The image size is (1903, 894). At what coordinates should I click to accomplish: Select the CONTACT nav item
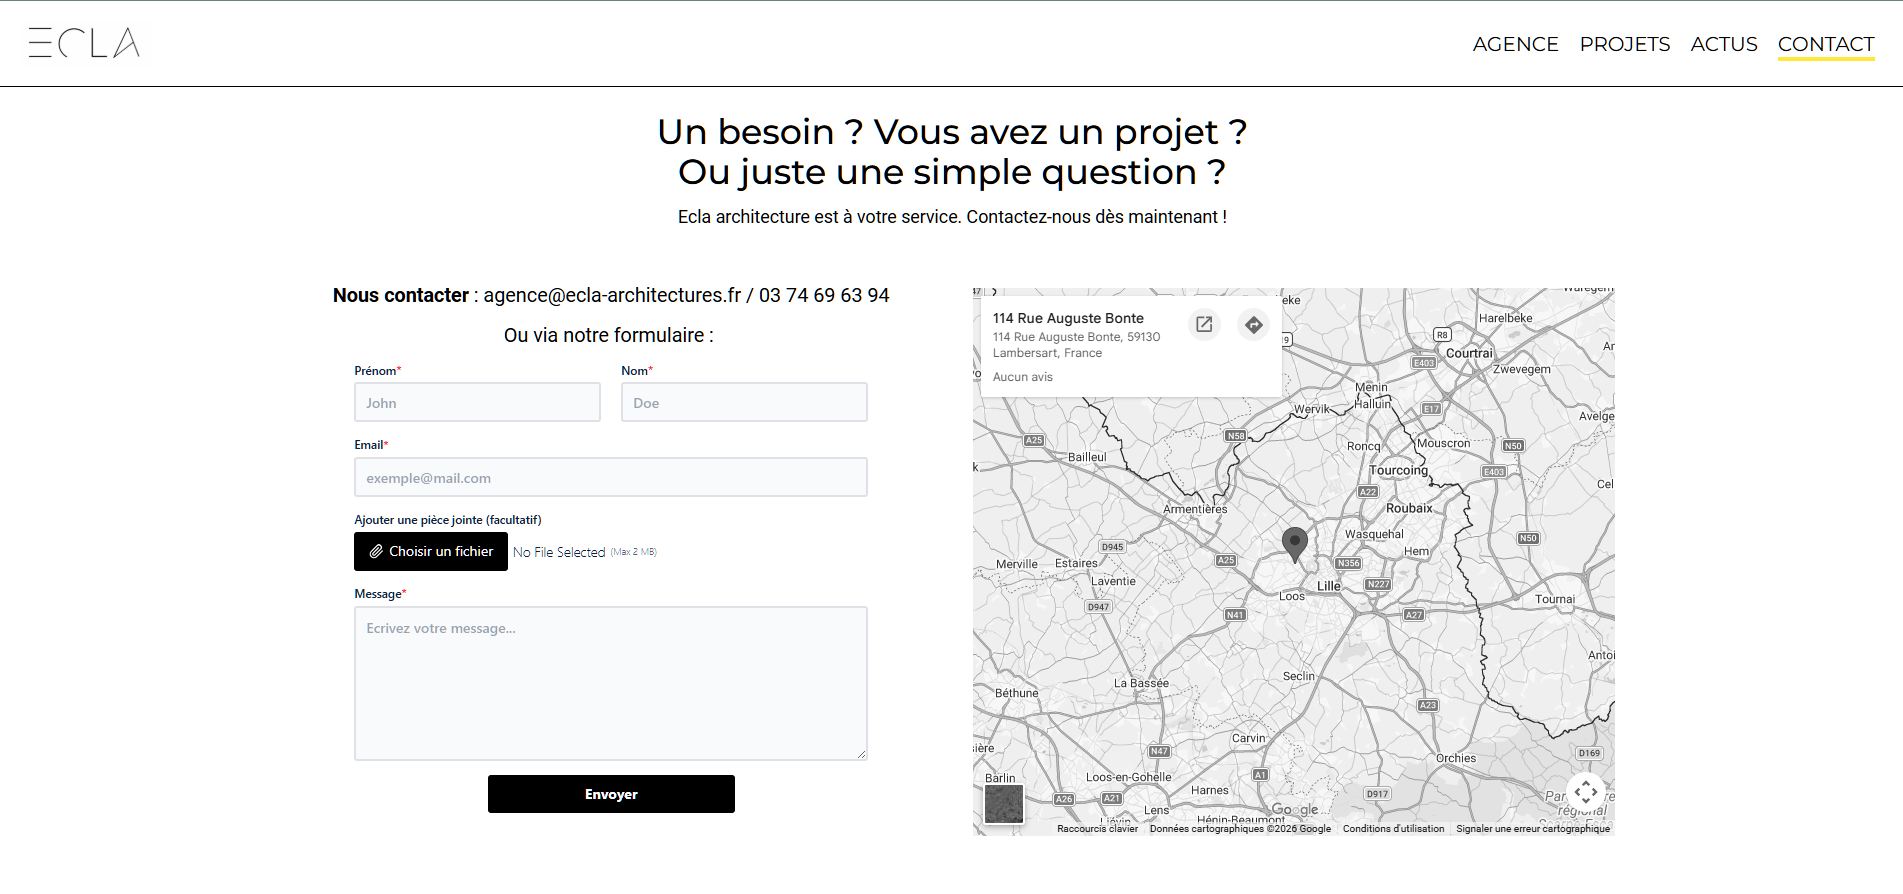1825,44
